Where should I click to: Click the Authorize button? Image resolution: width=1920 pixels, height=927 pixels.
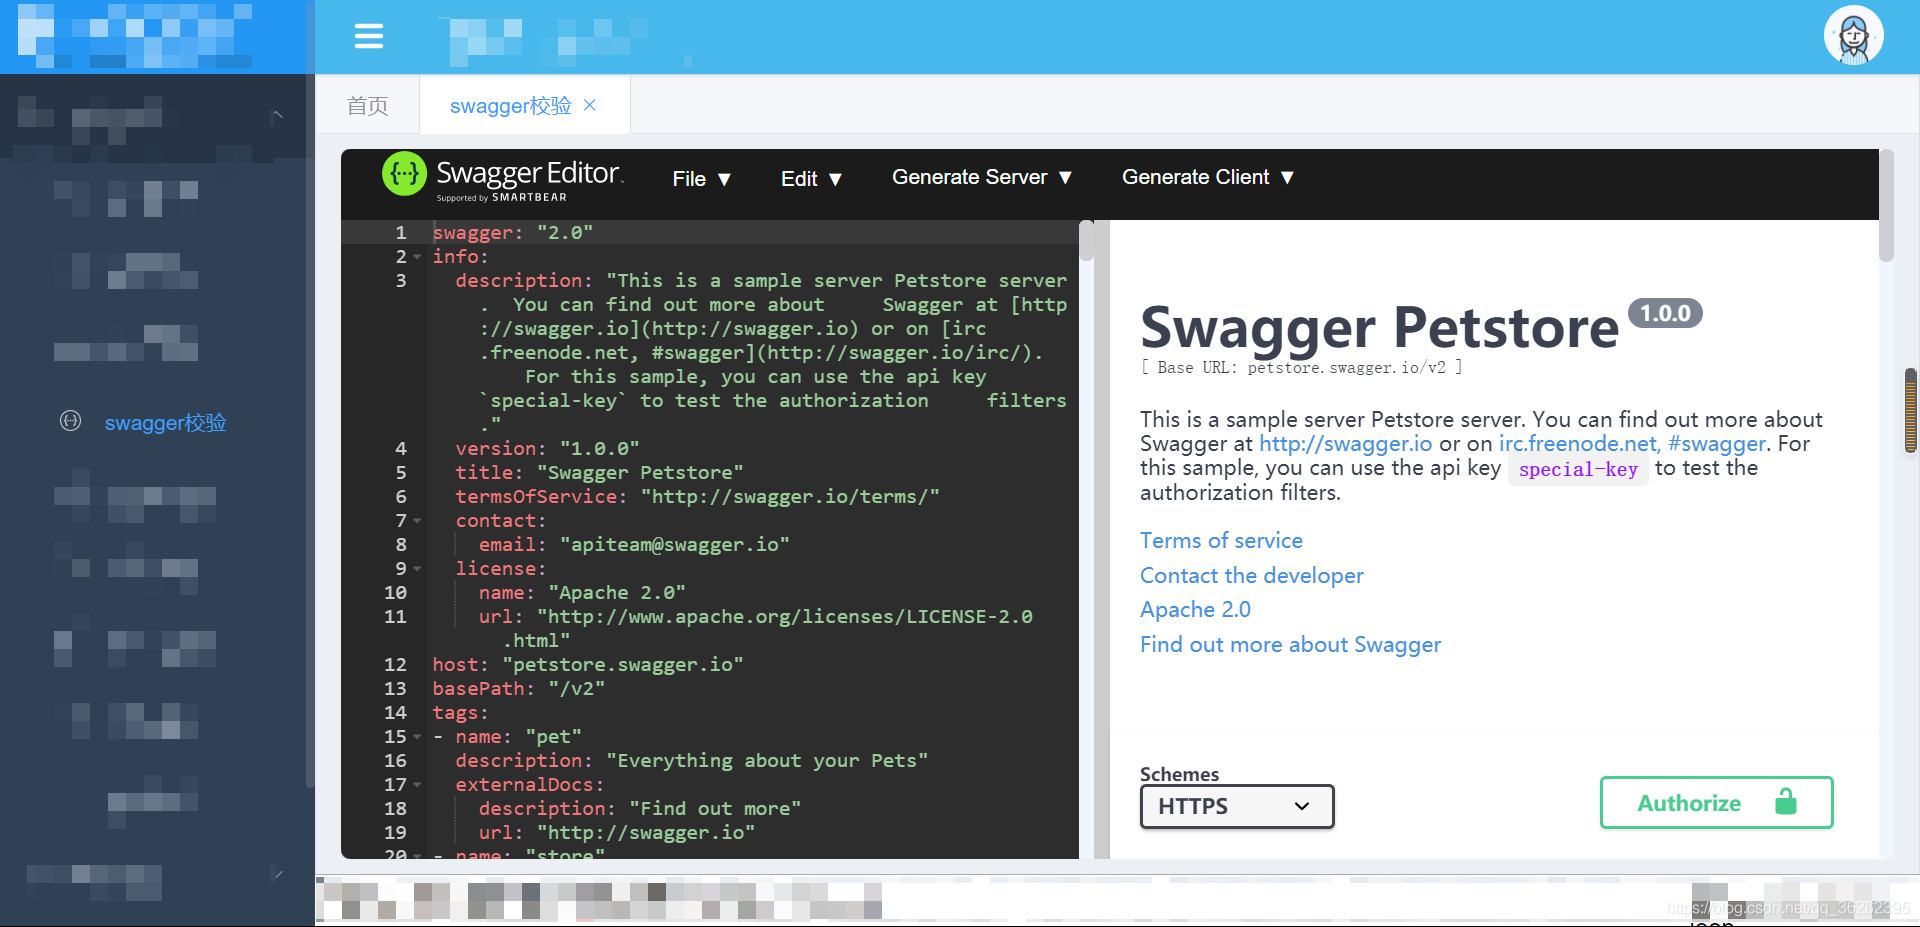tap(1689, 802)
